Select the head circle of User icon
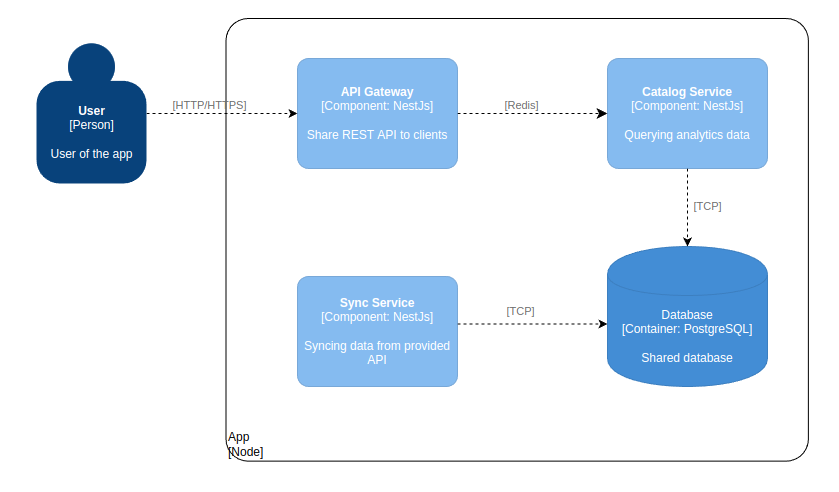 pos(91,64)
